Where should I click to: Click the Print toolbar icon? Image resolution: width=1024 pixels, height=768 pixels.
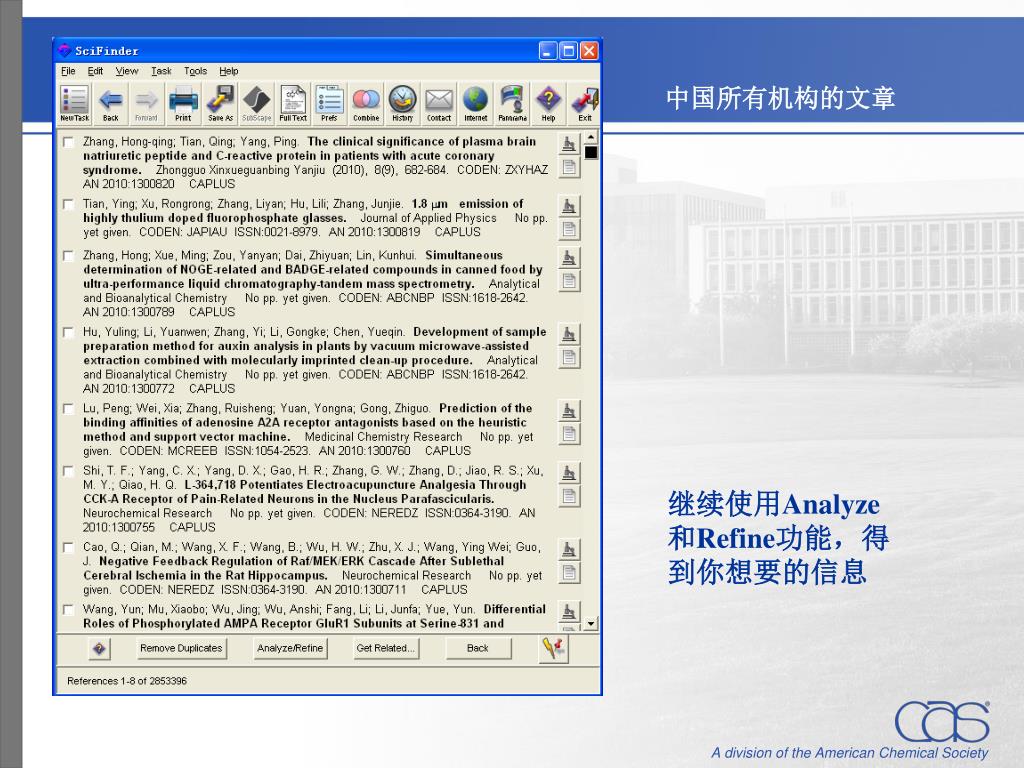(x=184, y=103)
